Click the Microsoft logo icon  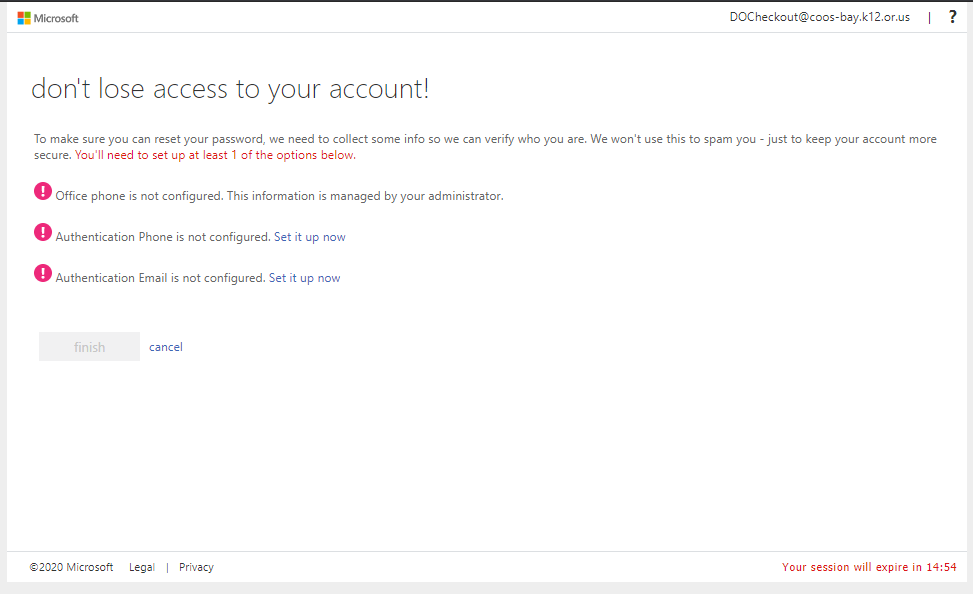point(24,18)
